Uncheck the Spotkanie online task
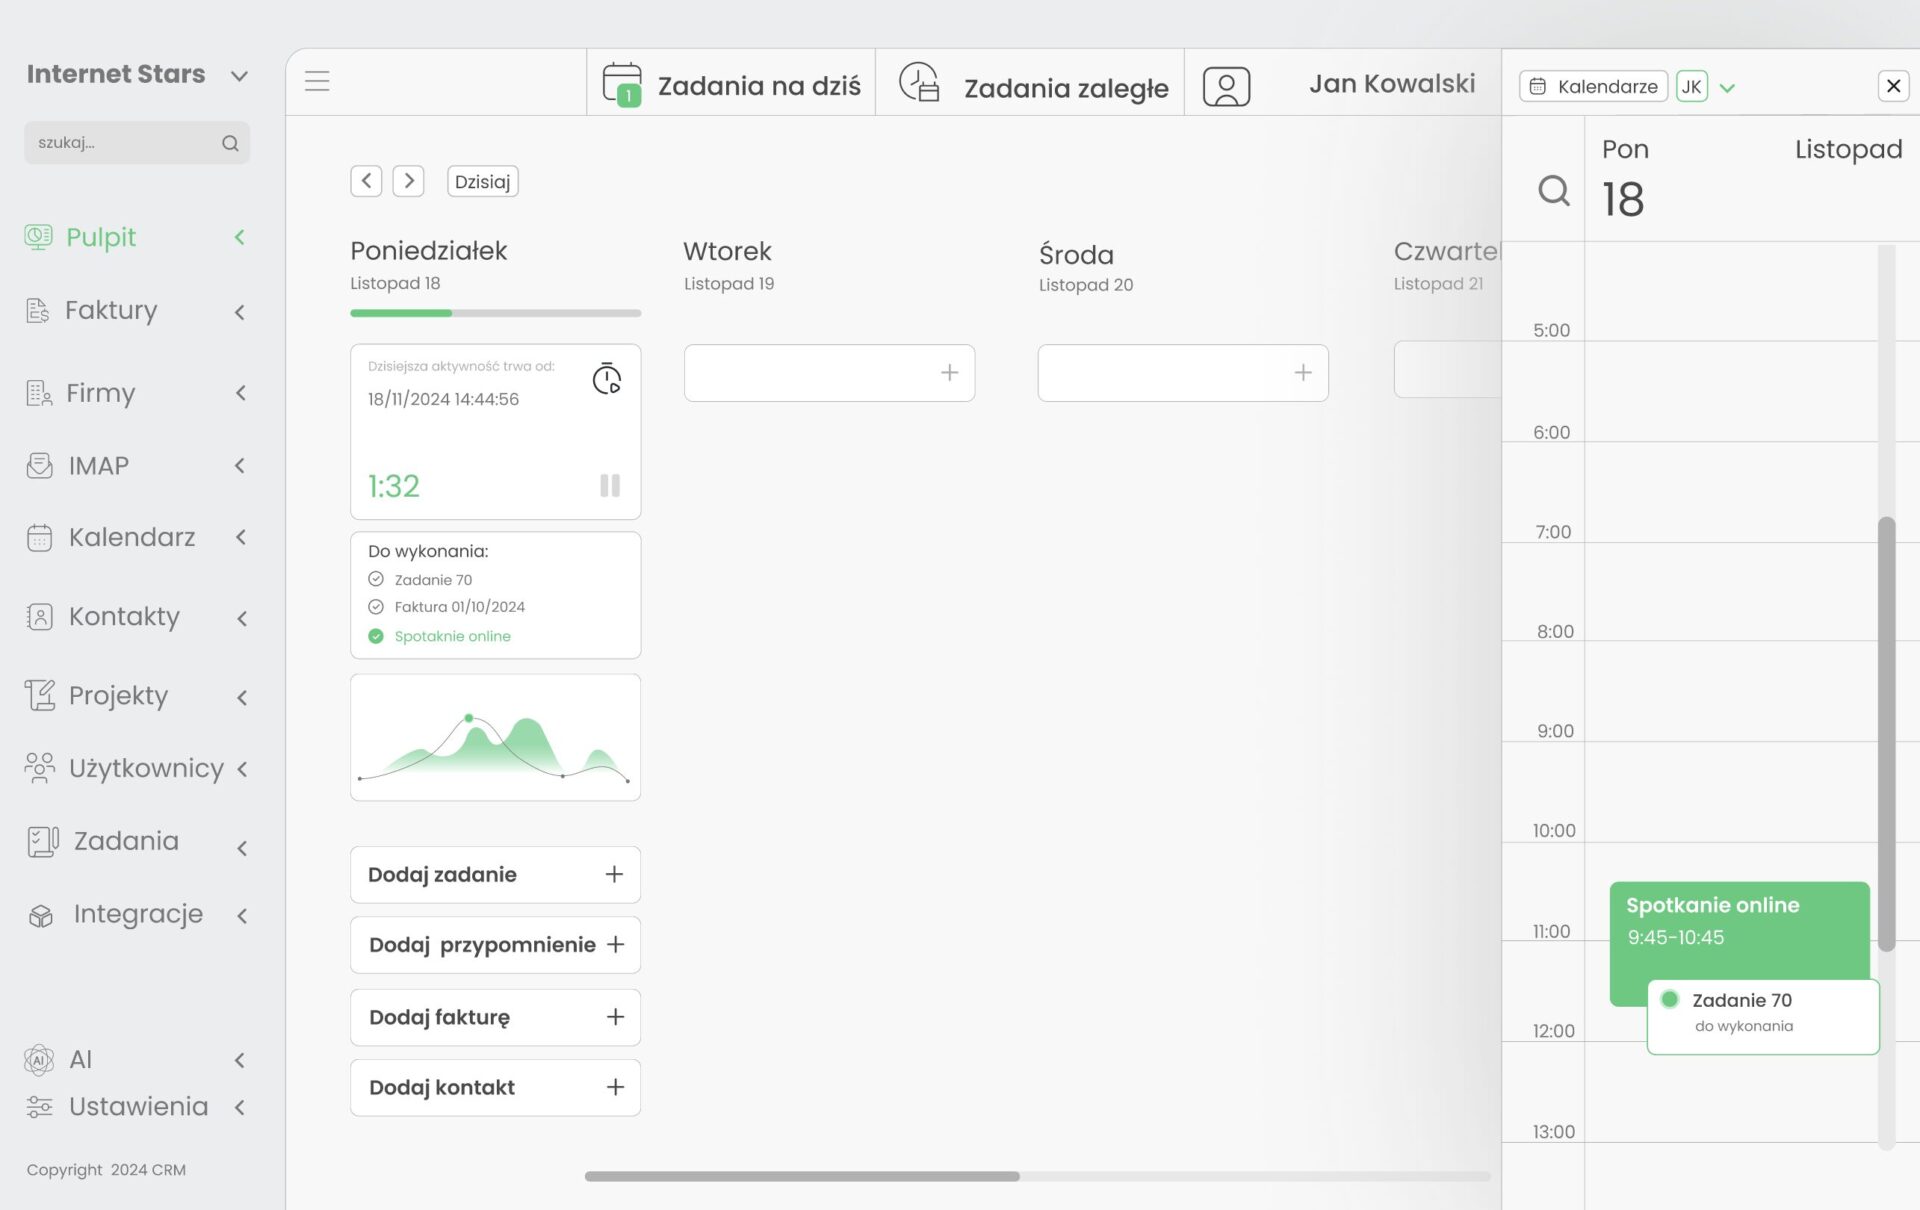The height and width of the screenshot is (1210, 1920). [376, 636]
